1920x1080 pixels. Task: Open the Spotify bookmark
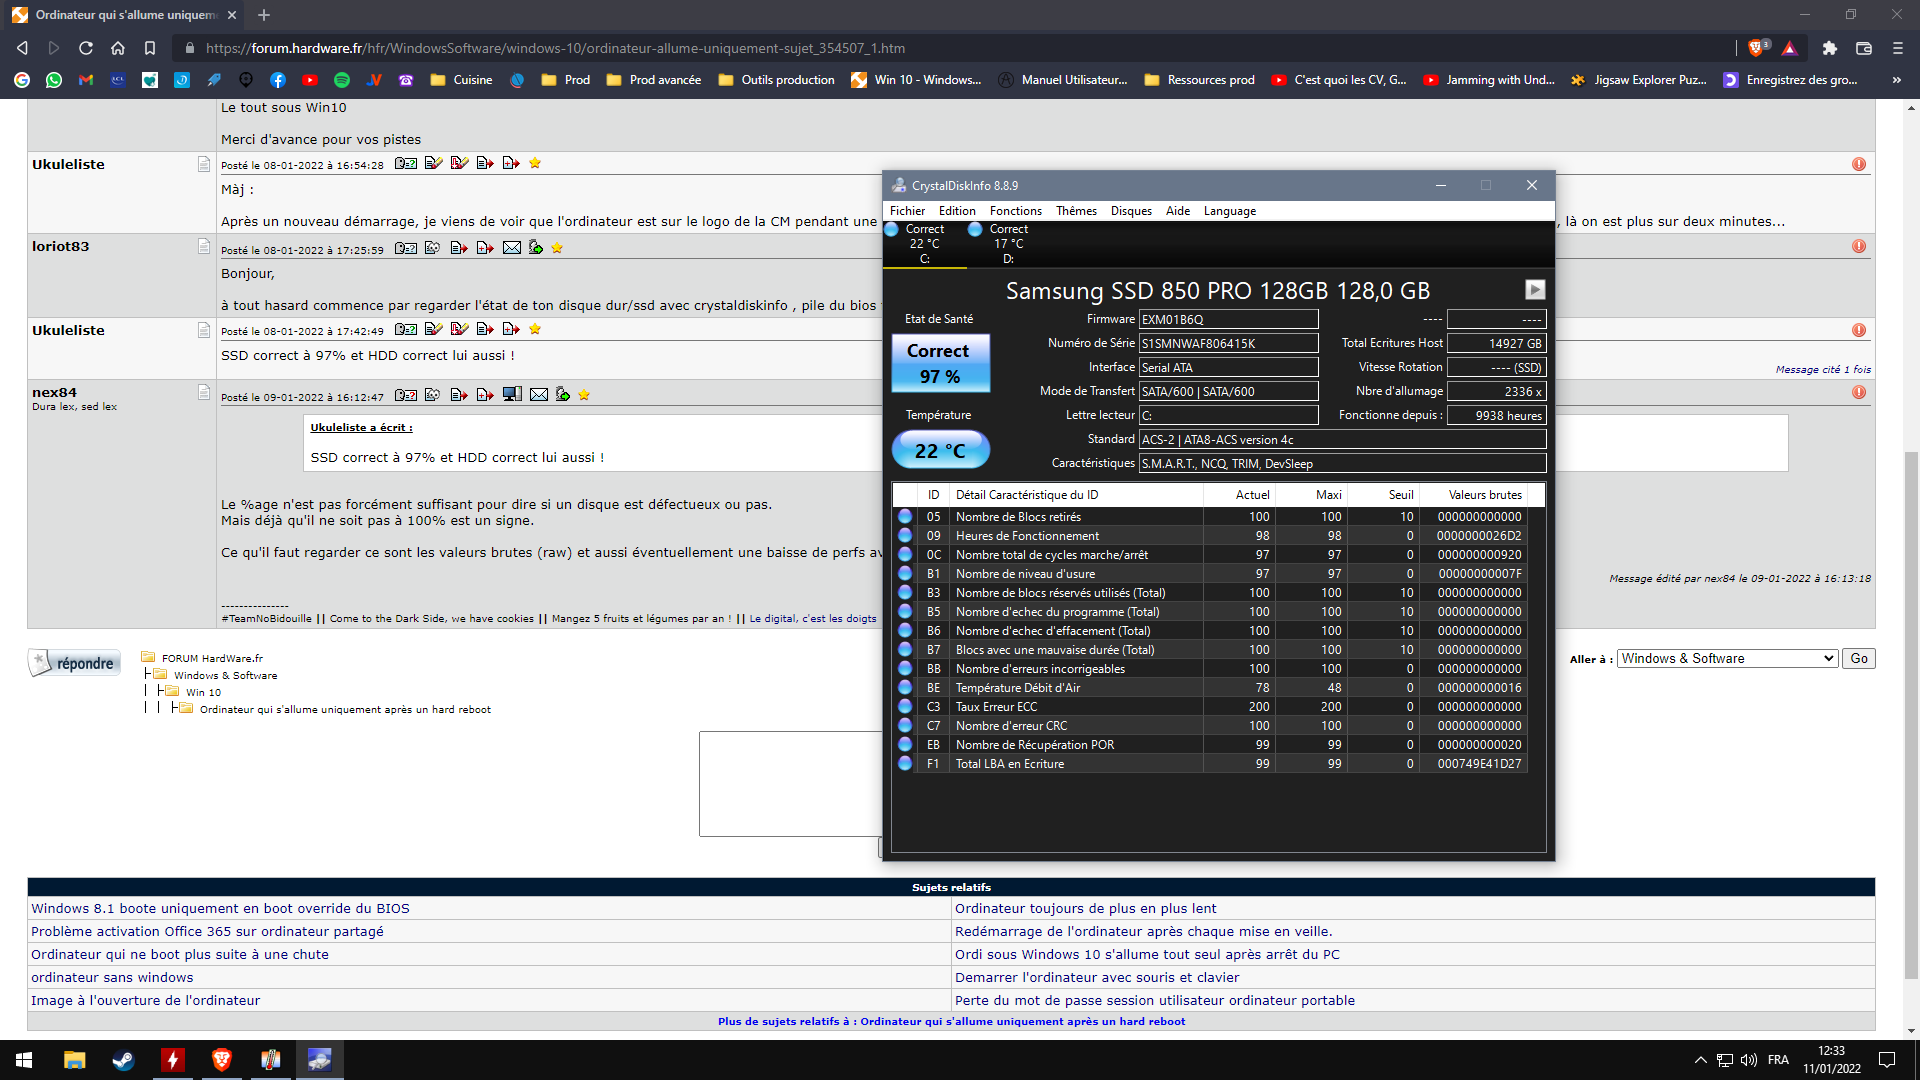click(x=342, y=80)
